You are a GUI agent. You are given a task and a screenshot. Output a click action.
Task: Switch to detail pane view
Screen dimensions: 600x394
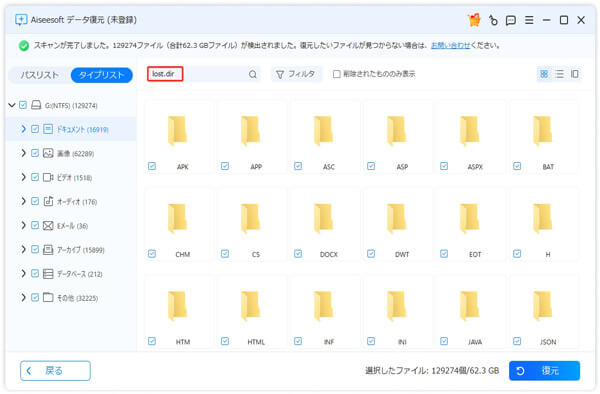(574, 74)
